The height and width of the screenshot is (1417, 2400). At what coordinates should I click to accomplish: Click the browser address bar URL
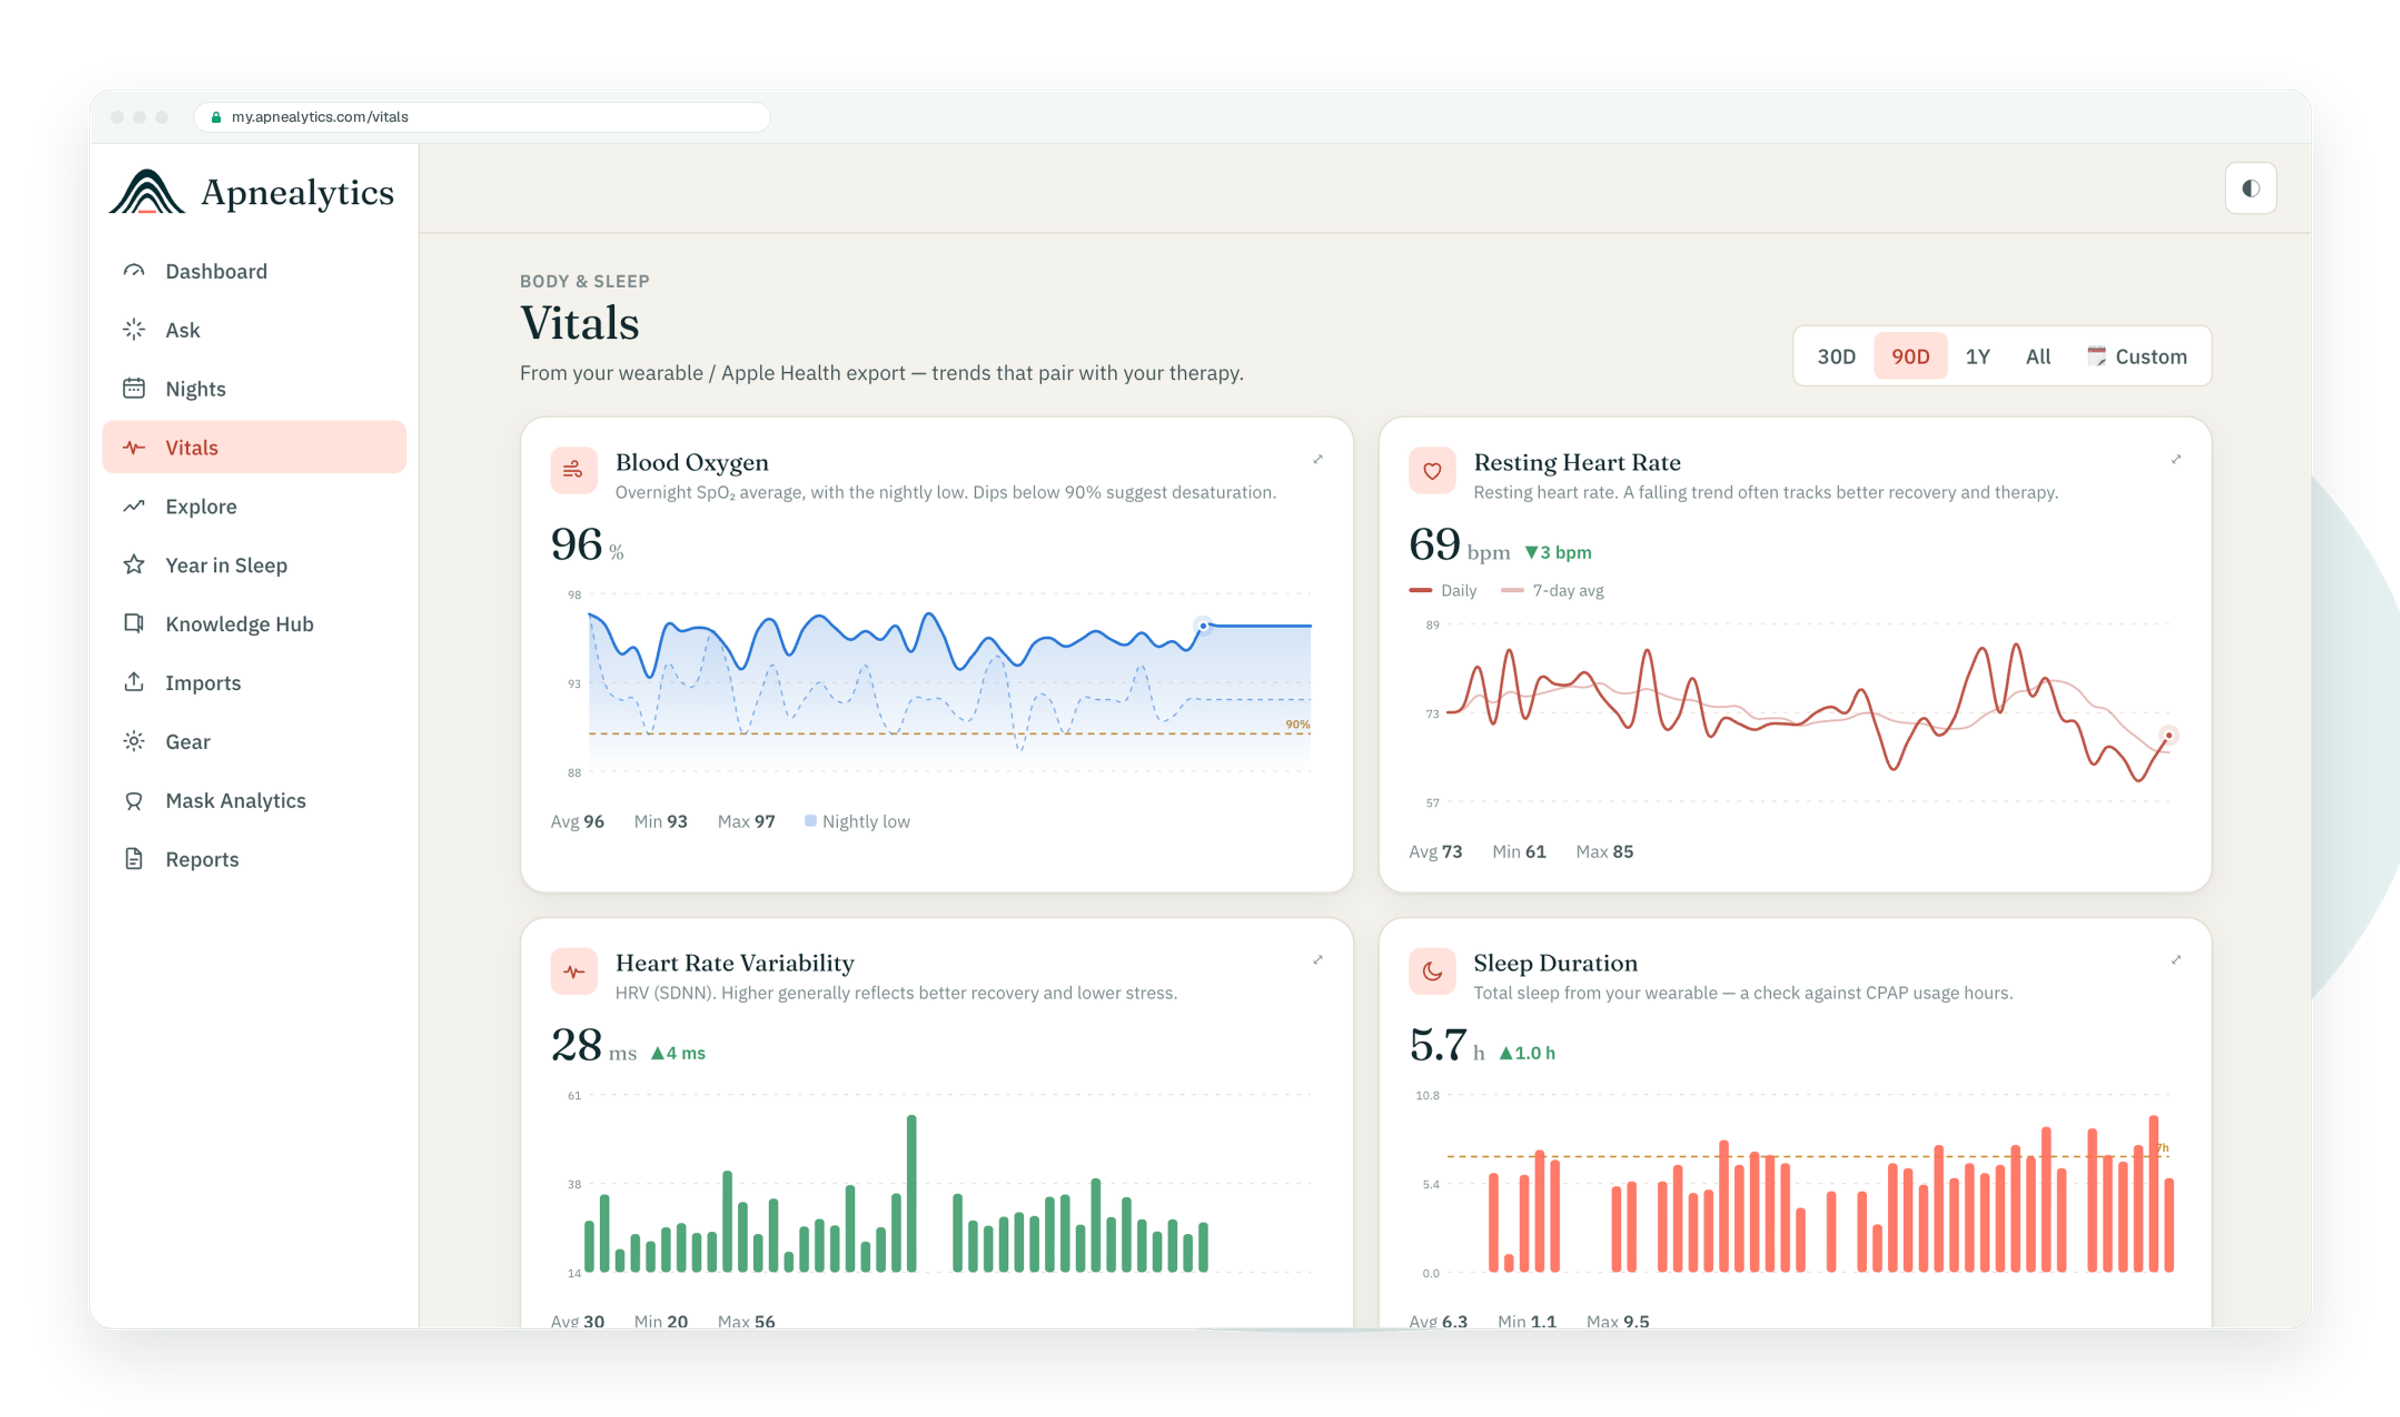320,117
